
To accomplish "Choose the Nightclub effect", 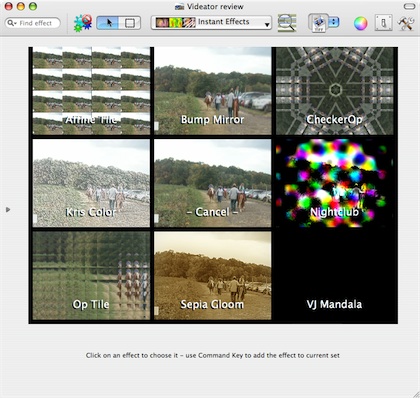I will coord(335,183).
